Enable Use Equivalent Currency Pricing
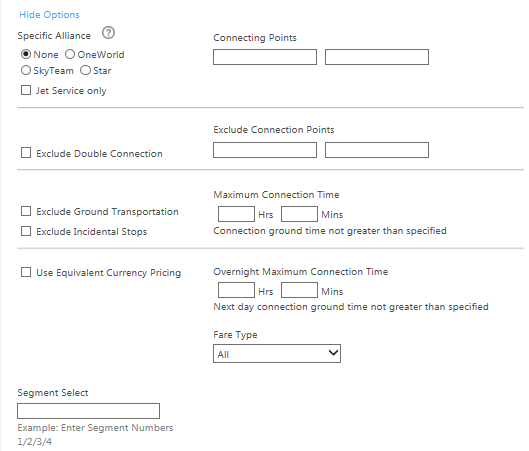 pos(26,272)
